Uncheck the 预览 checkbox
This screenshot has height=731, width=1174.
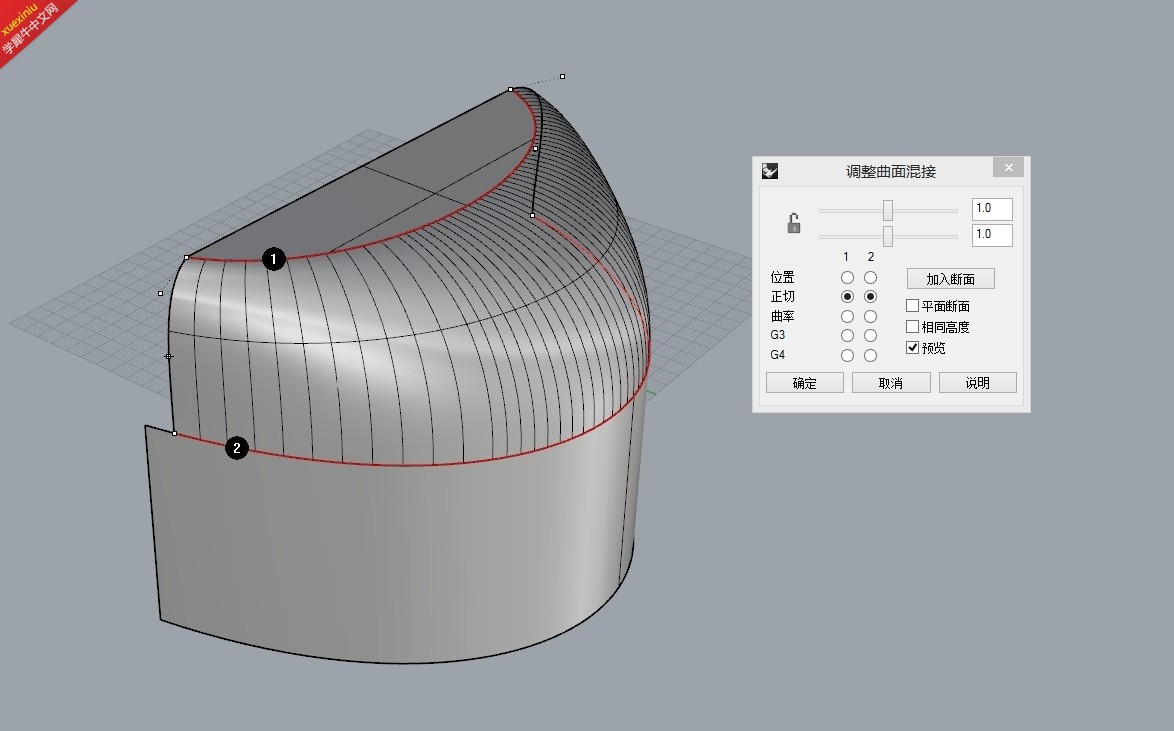(912, 348)
